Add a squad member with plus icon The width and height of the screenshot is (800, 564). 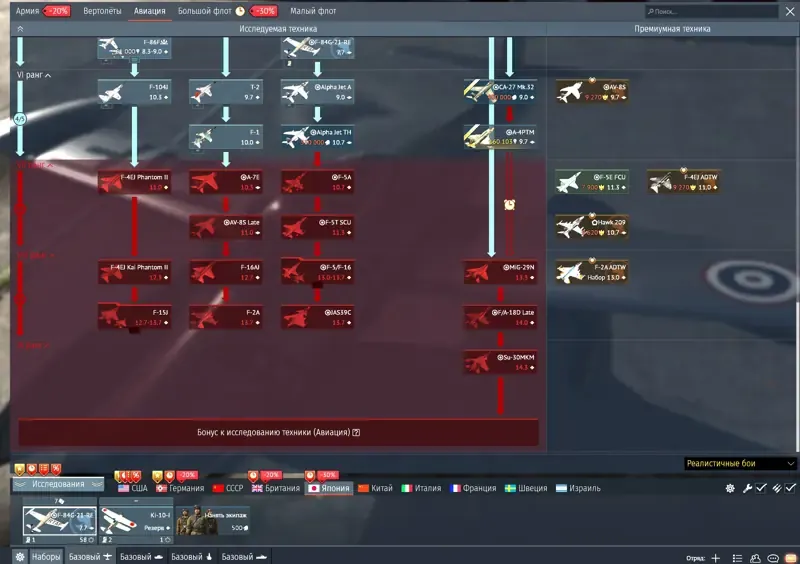(715, 558)
